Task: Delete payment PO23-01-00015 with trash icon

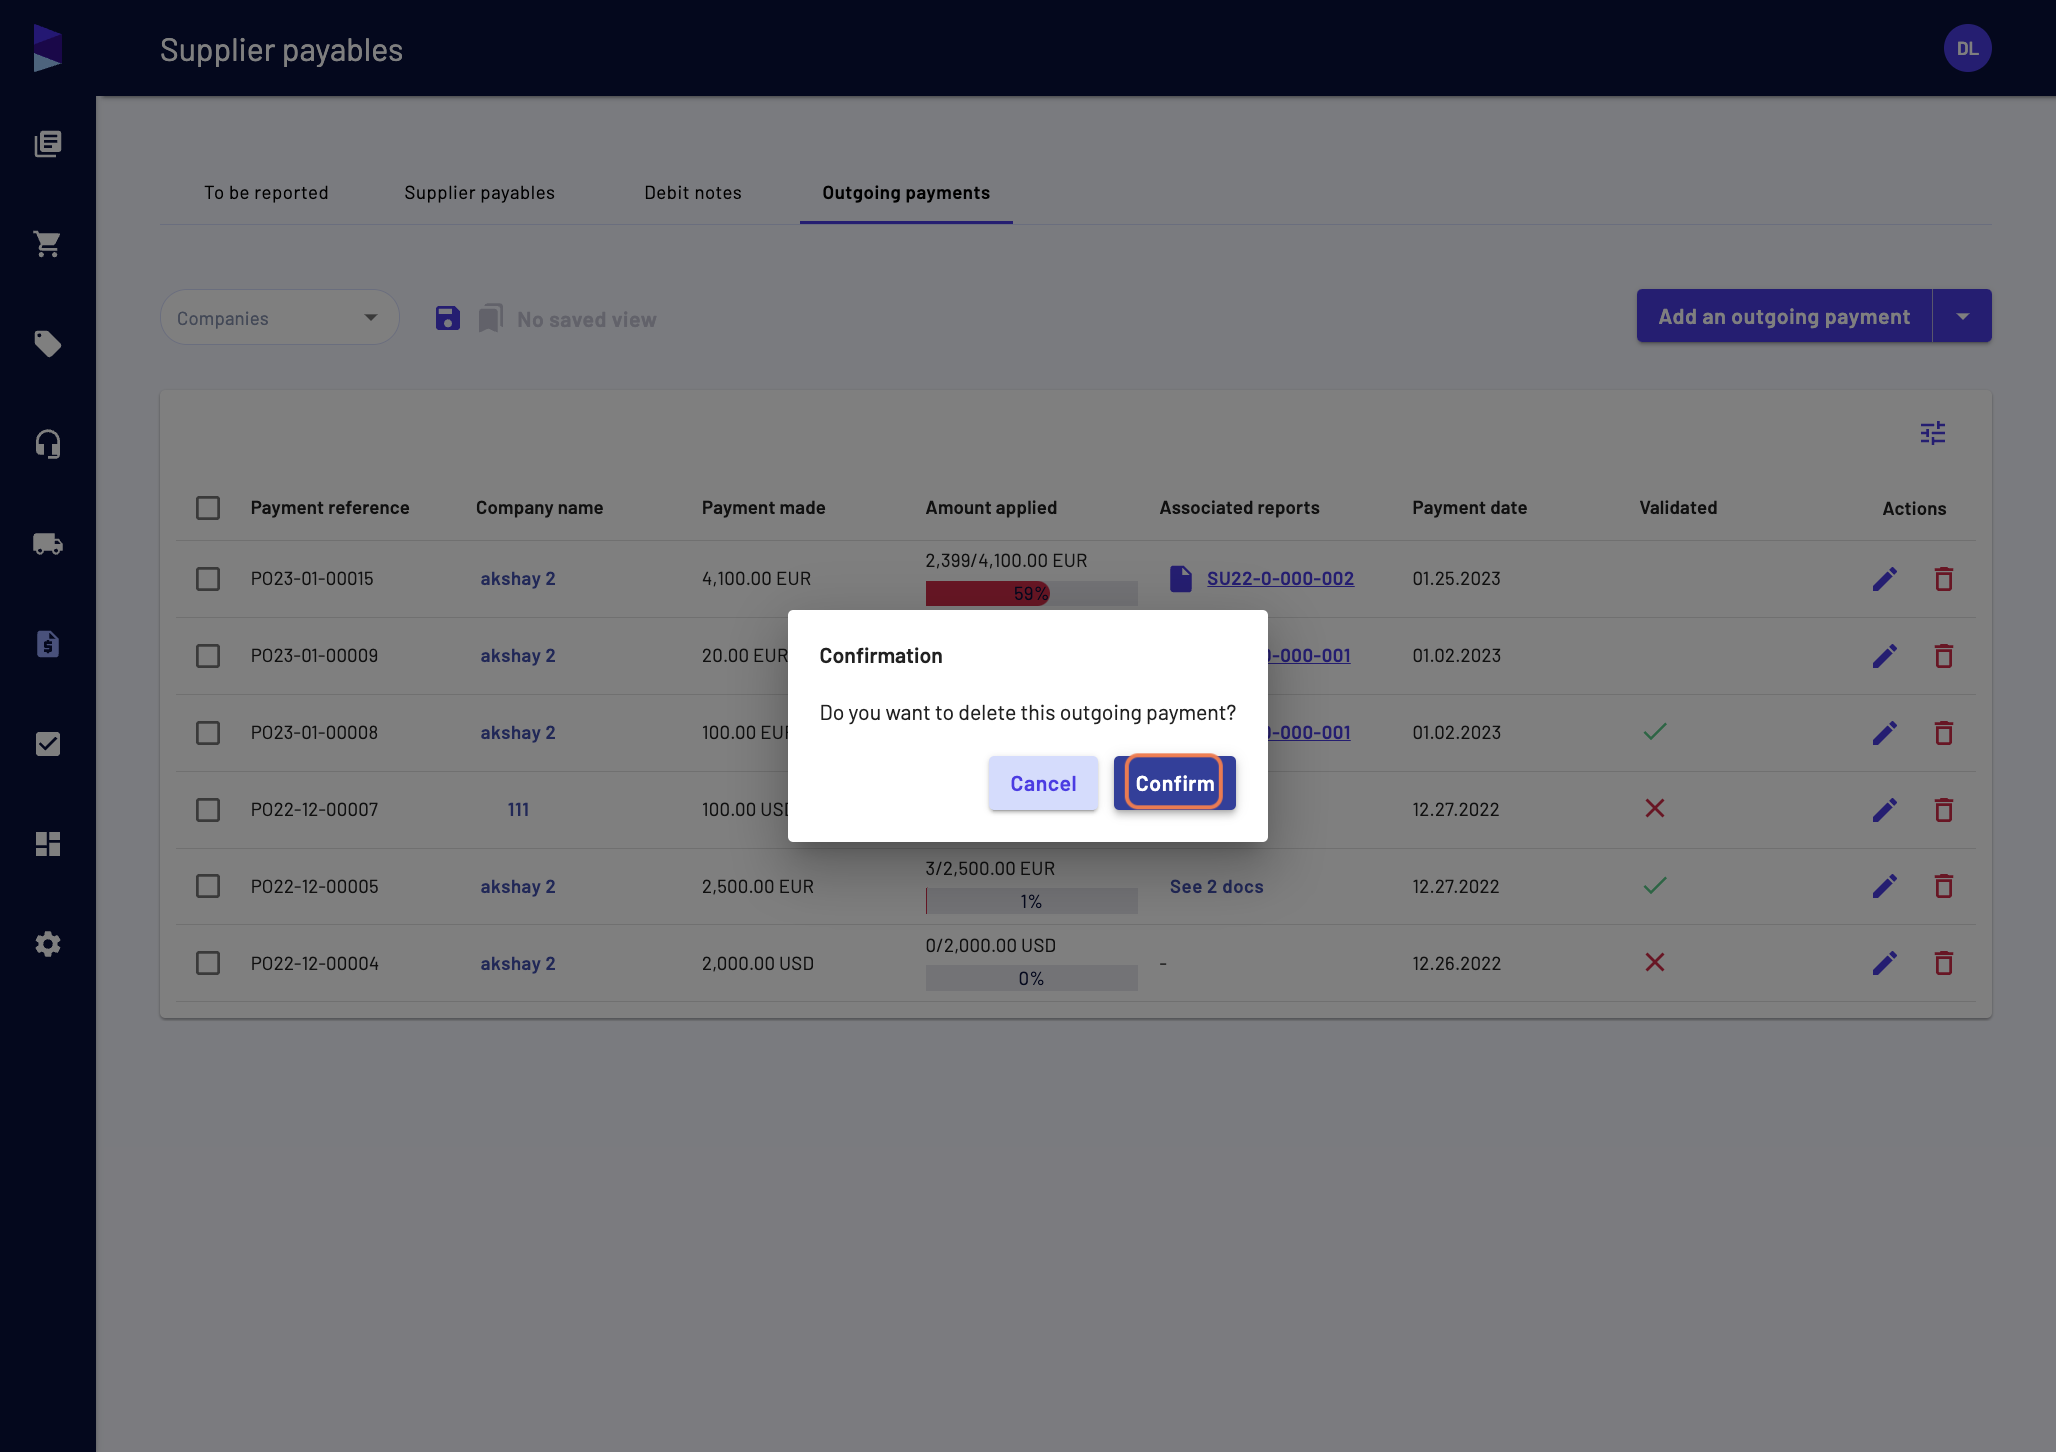Action: pos(1944,579)
